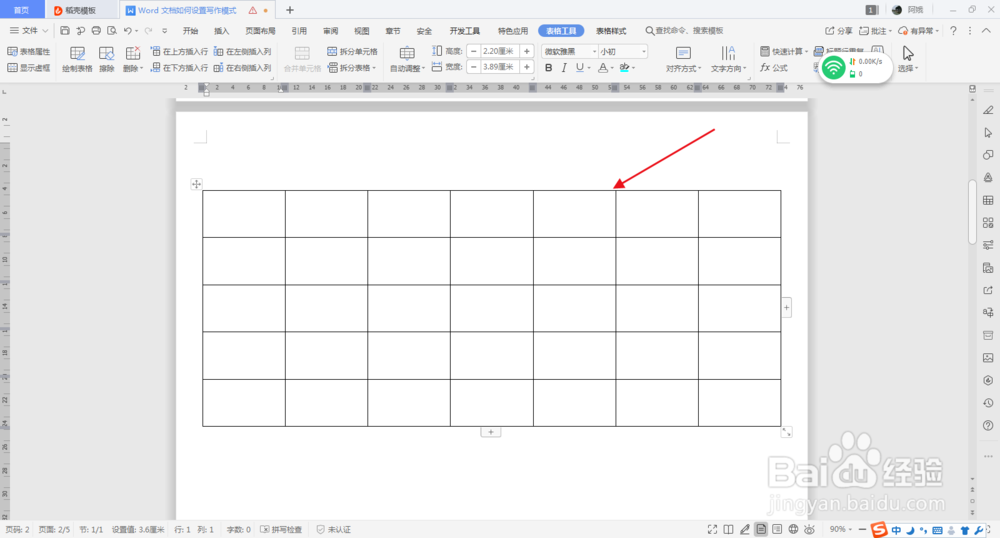Image resolution: width=1000 pixels, height=538 pixels.
Task: Switch to the Home (首页) tab
Action: [x=21, y=10]
